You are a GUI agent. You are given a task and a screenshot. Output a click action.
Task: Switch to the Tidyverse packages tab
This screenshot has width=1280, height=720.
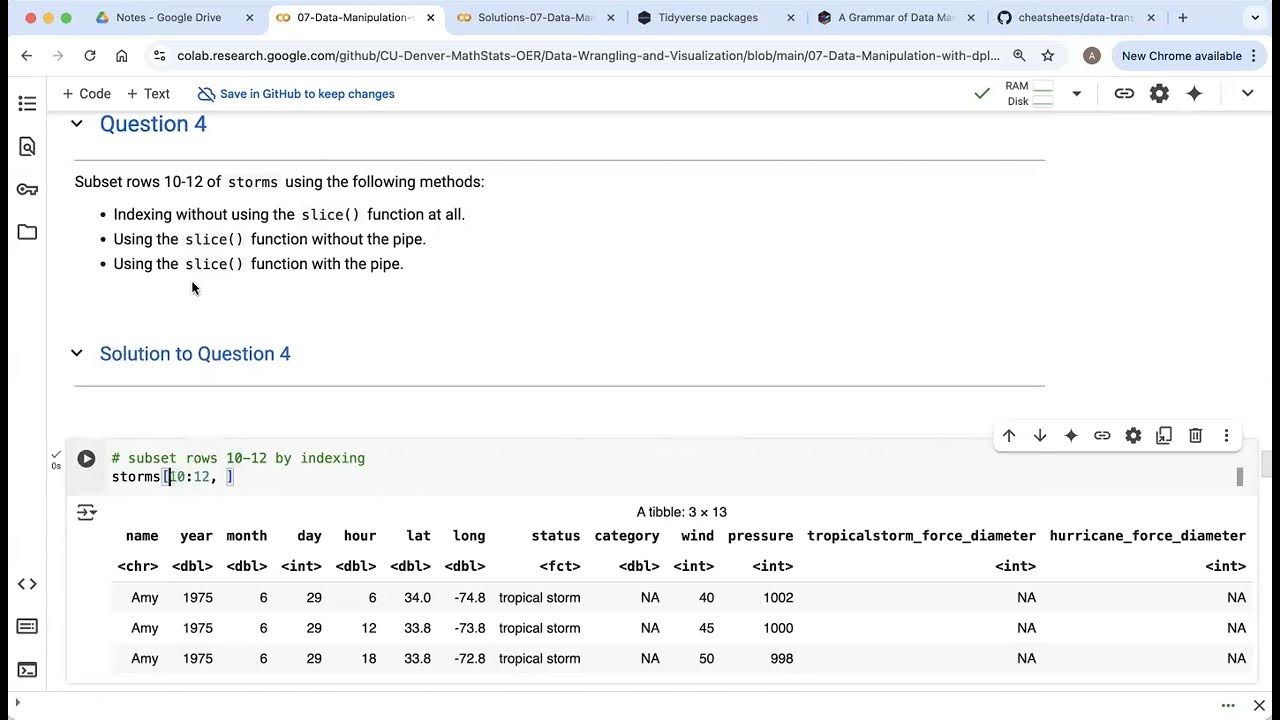[x=708, y=18]
